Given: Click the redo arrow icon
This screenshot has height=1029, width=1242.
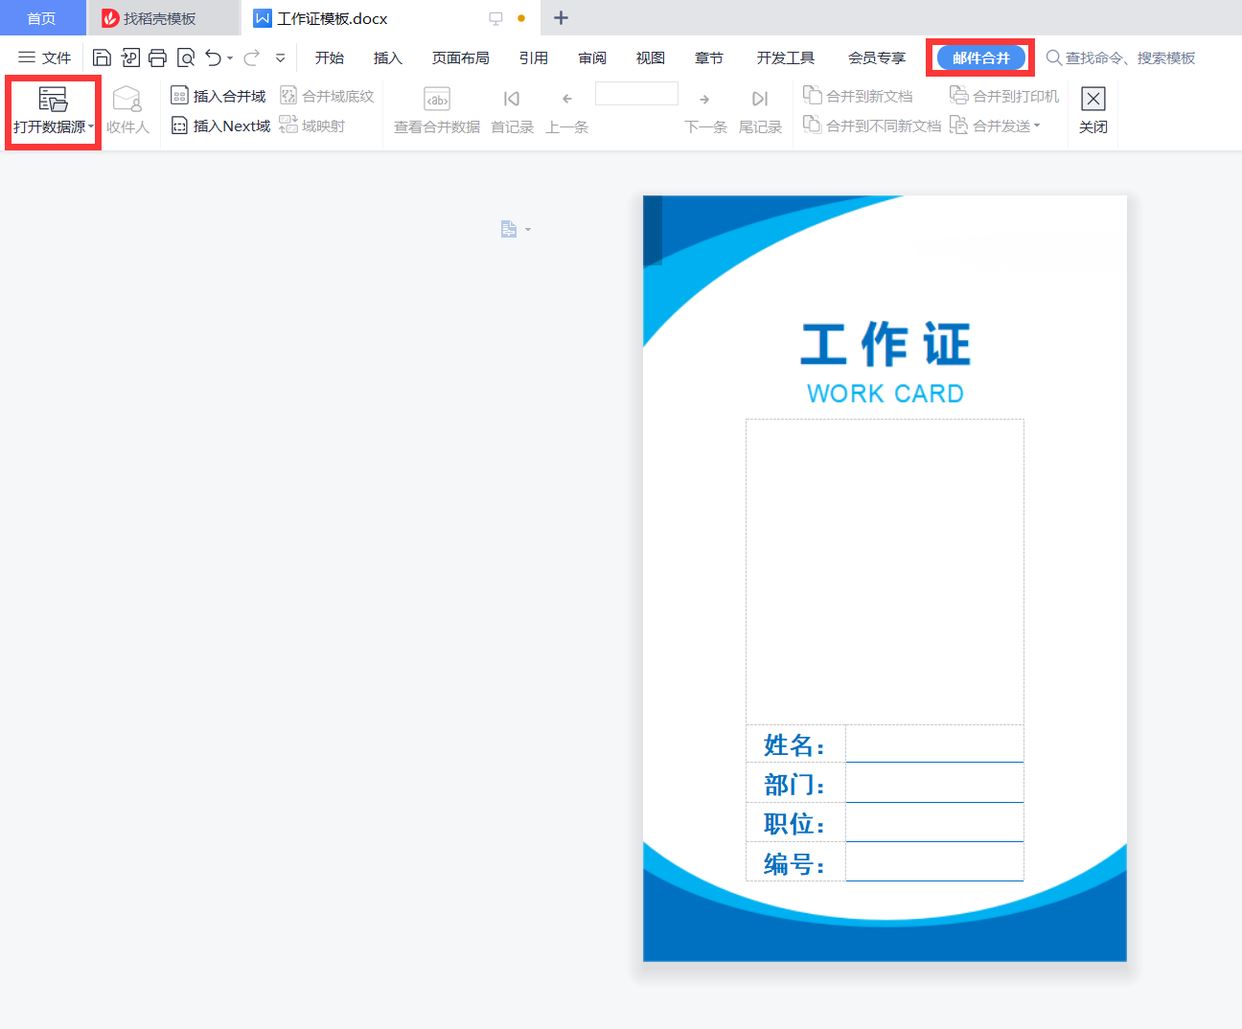Looking at the screenshot, I should (x=251, y=58).
